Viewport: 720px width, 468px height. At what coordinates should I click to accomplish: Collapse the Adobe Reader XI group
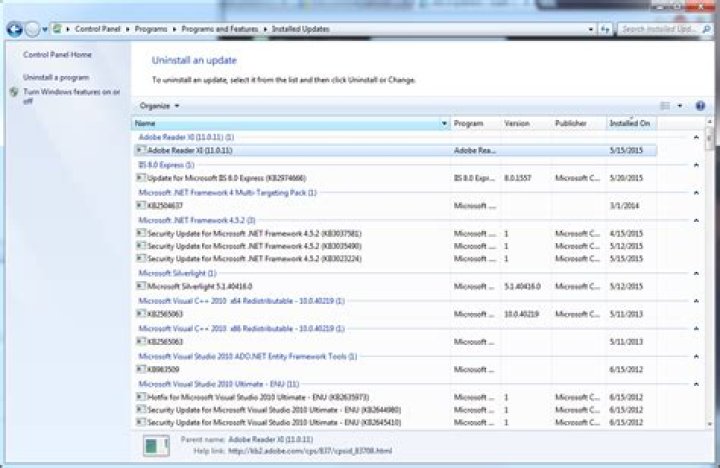696,137
